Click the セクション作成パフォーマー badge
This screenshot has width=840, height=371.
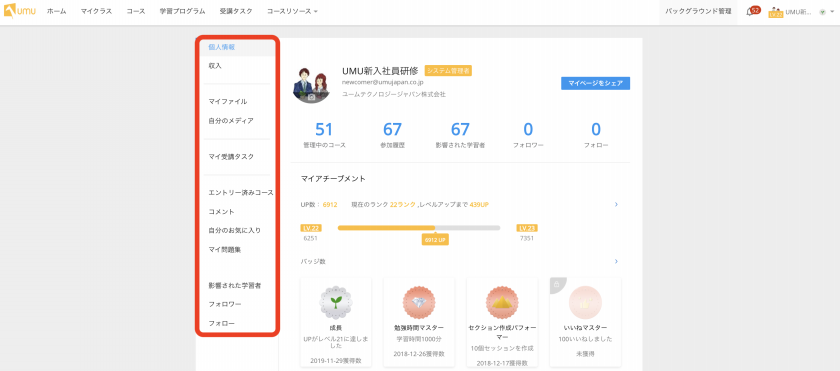502,302
